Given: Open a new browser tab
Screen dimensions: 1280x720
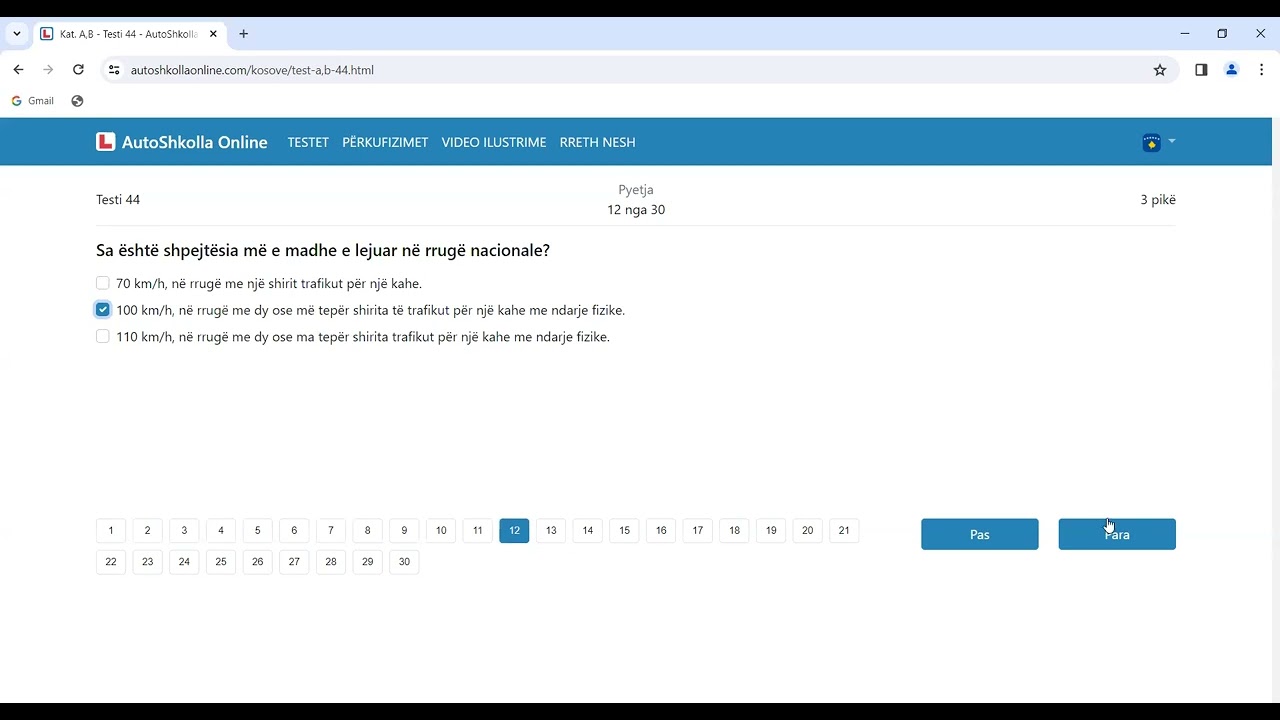Looking at the screenshot, I should pos(243,34).
